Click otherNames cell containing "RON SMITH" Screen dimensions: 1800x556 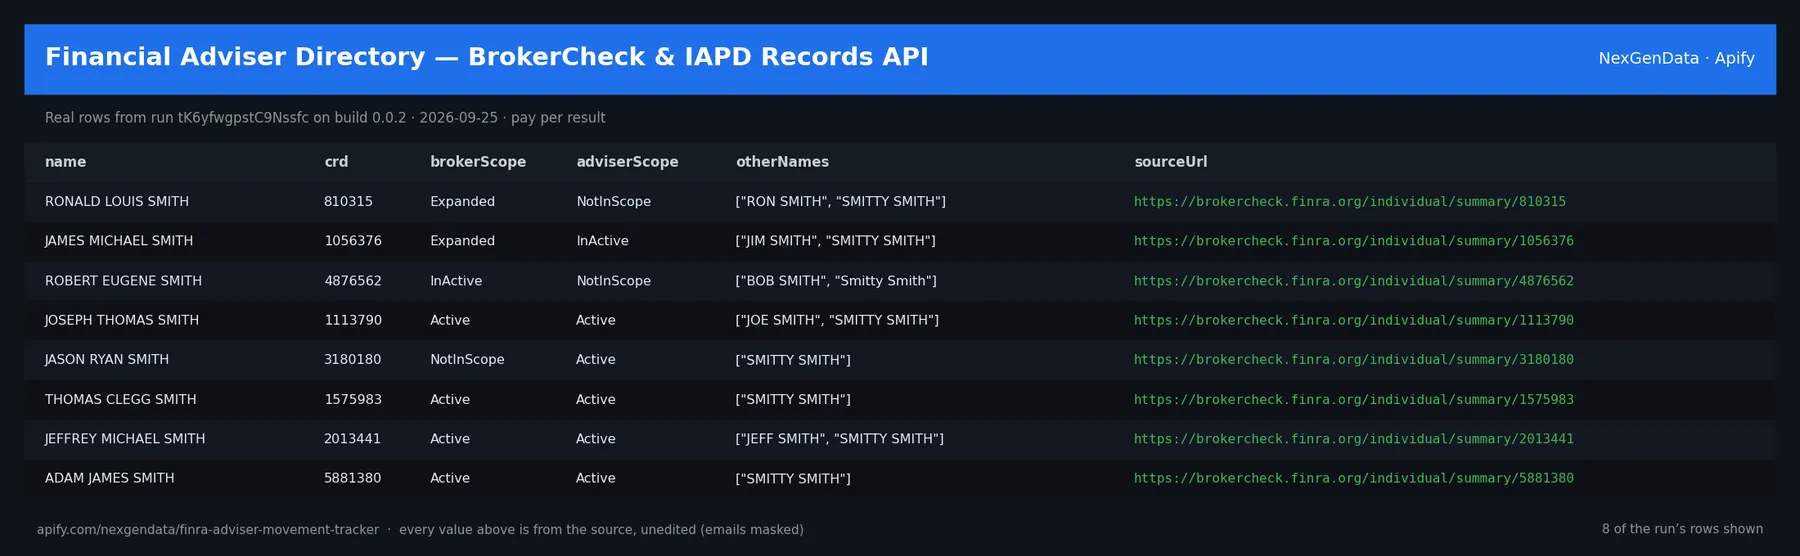coord(841,202)
